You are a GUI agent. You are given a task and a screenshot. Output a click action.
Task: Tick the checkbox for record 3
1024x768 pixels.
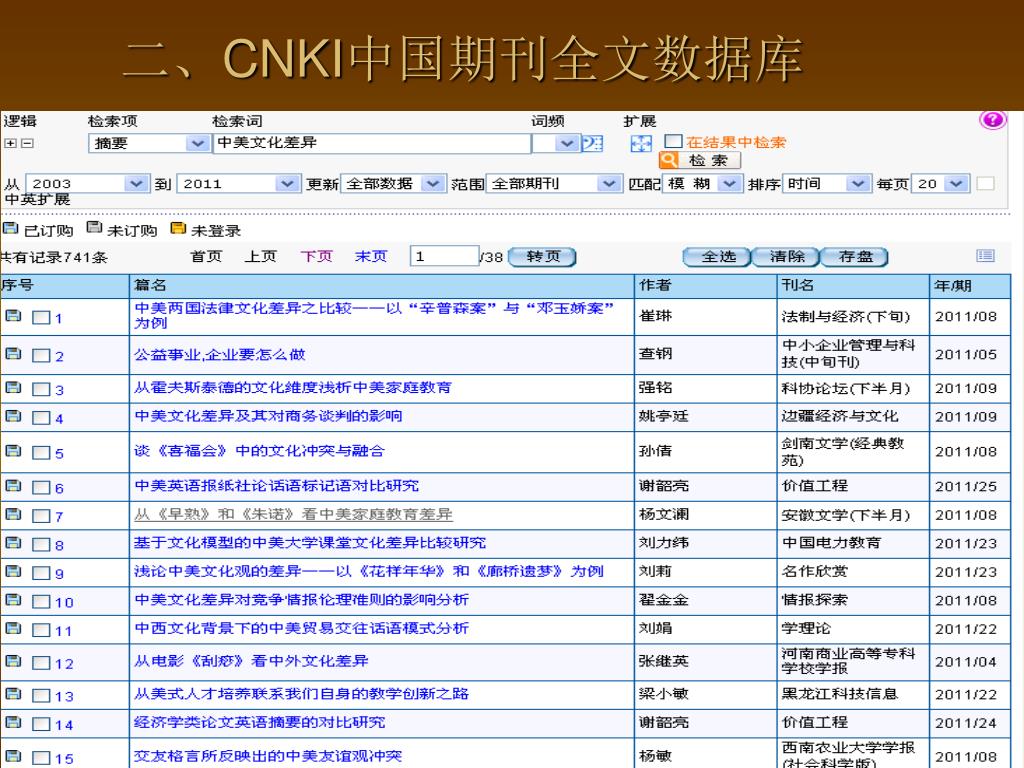(41, 390)
